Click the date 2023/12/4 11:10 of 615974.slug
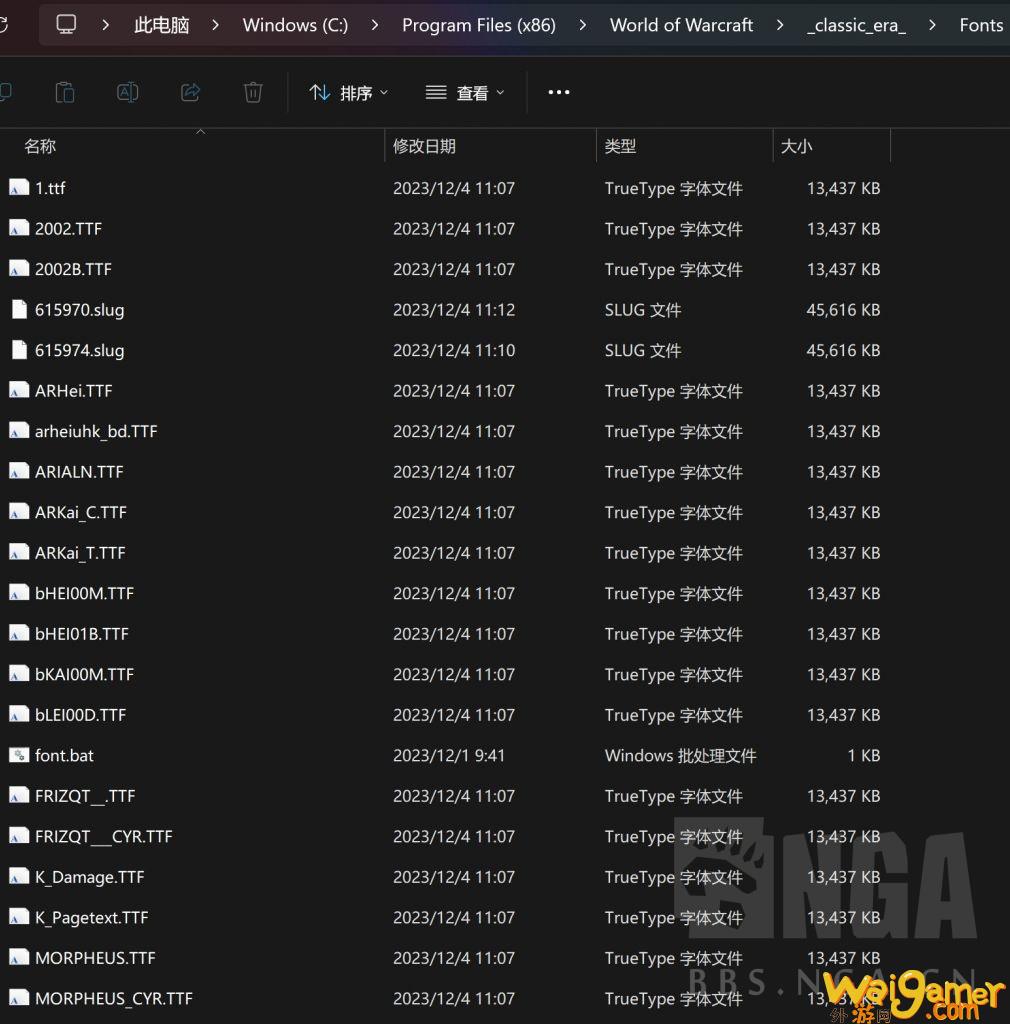Screen dimensions: 1010x1024 (x=454, y=350)
